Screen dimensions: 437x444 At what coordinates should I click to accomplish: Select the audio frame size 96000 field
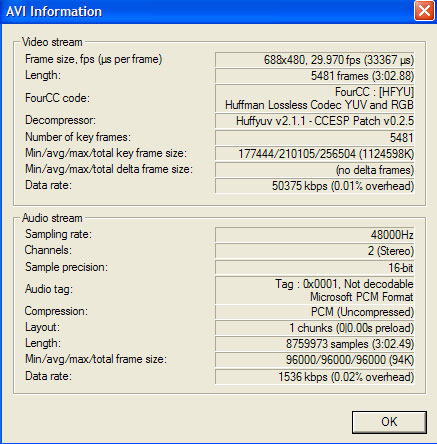coord(315,360)
